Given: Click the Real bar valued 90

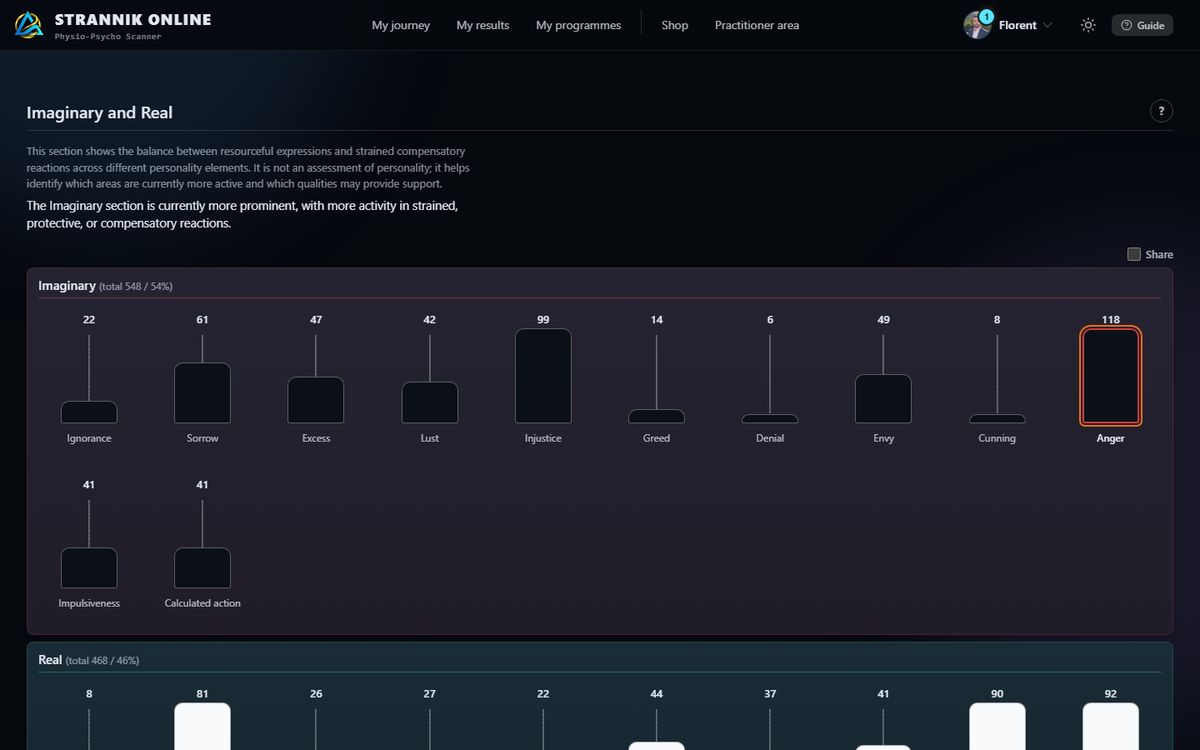Looking at the screenshot, I should pos(997,726).
